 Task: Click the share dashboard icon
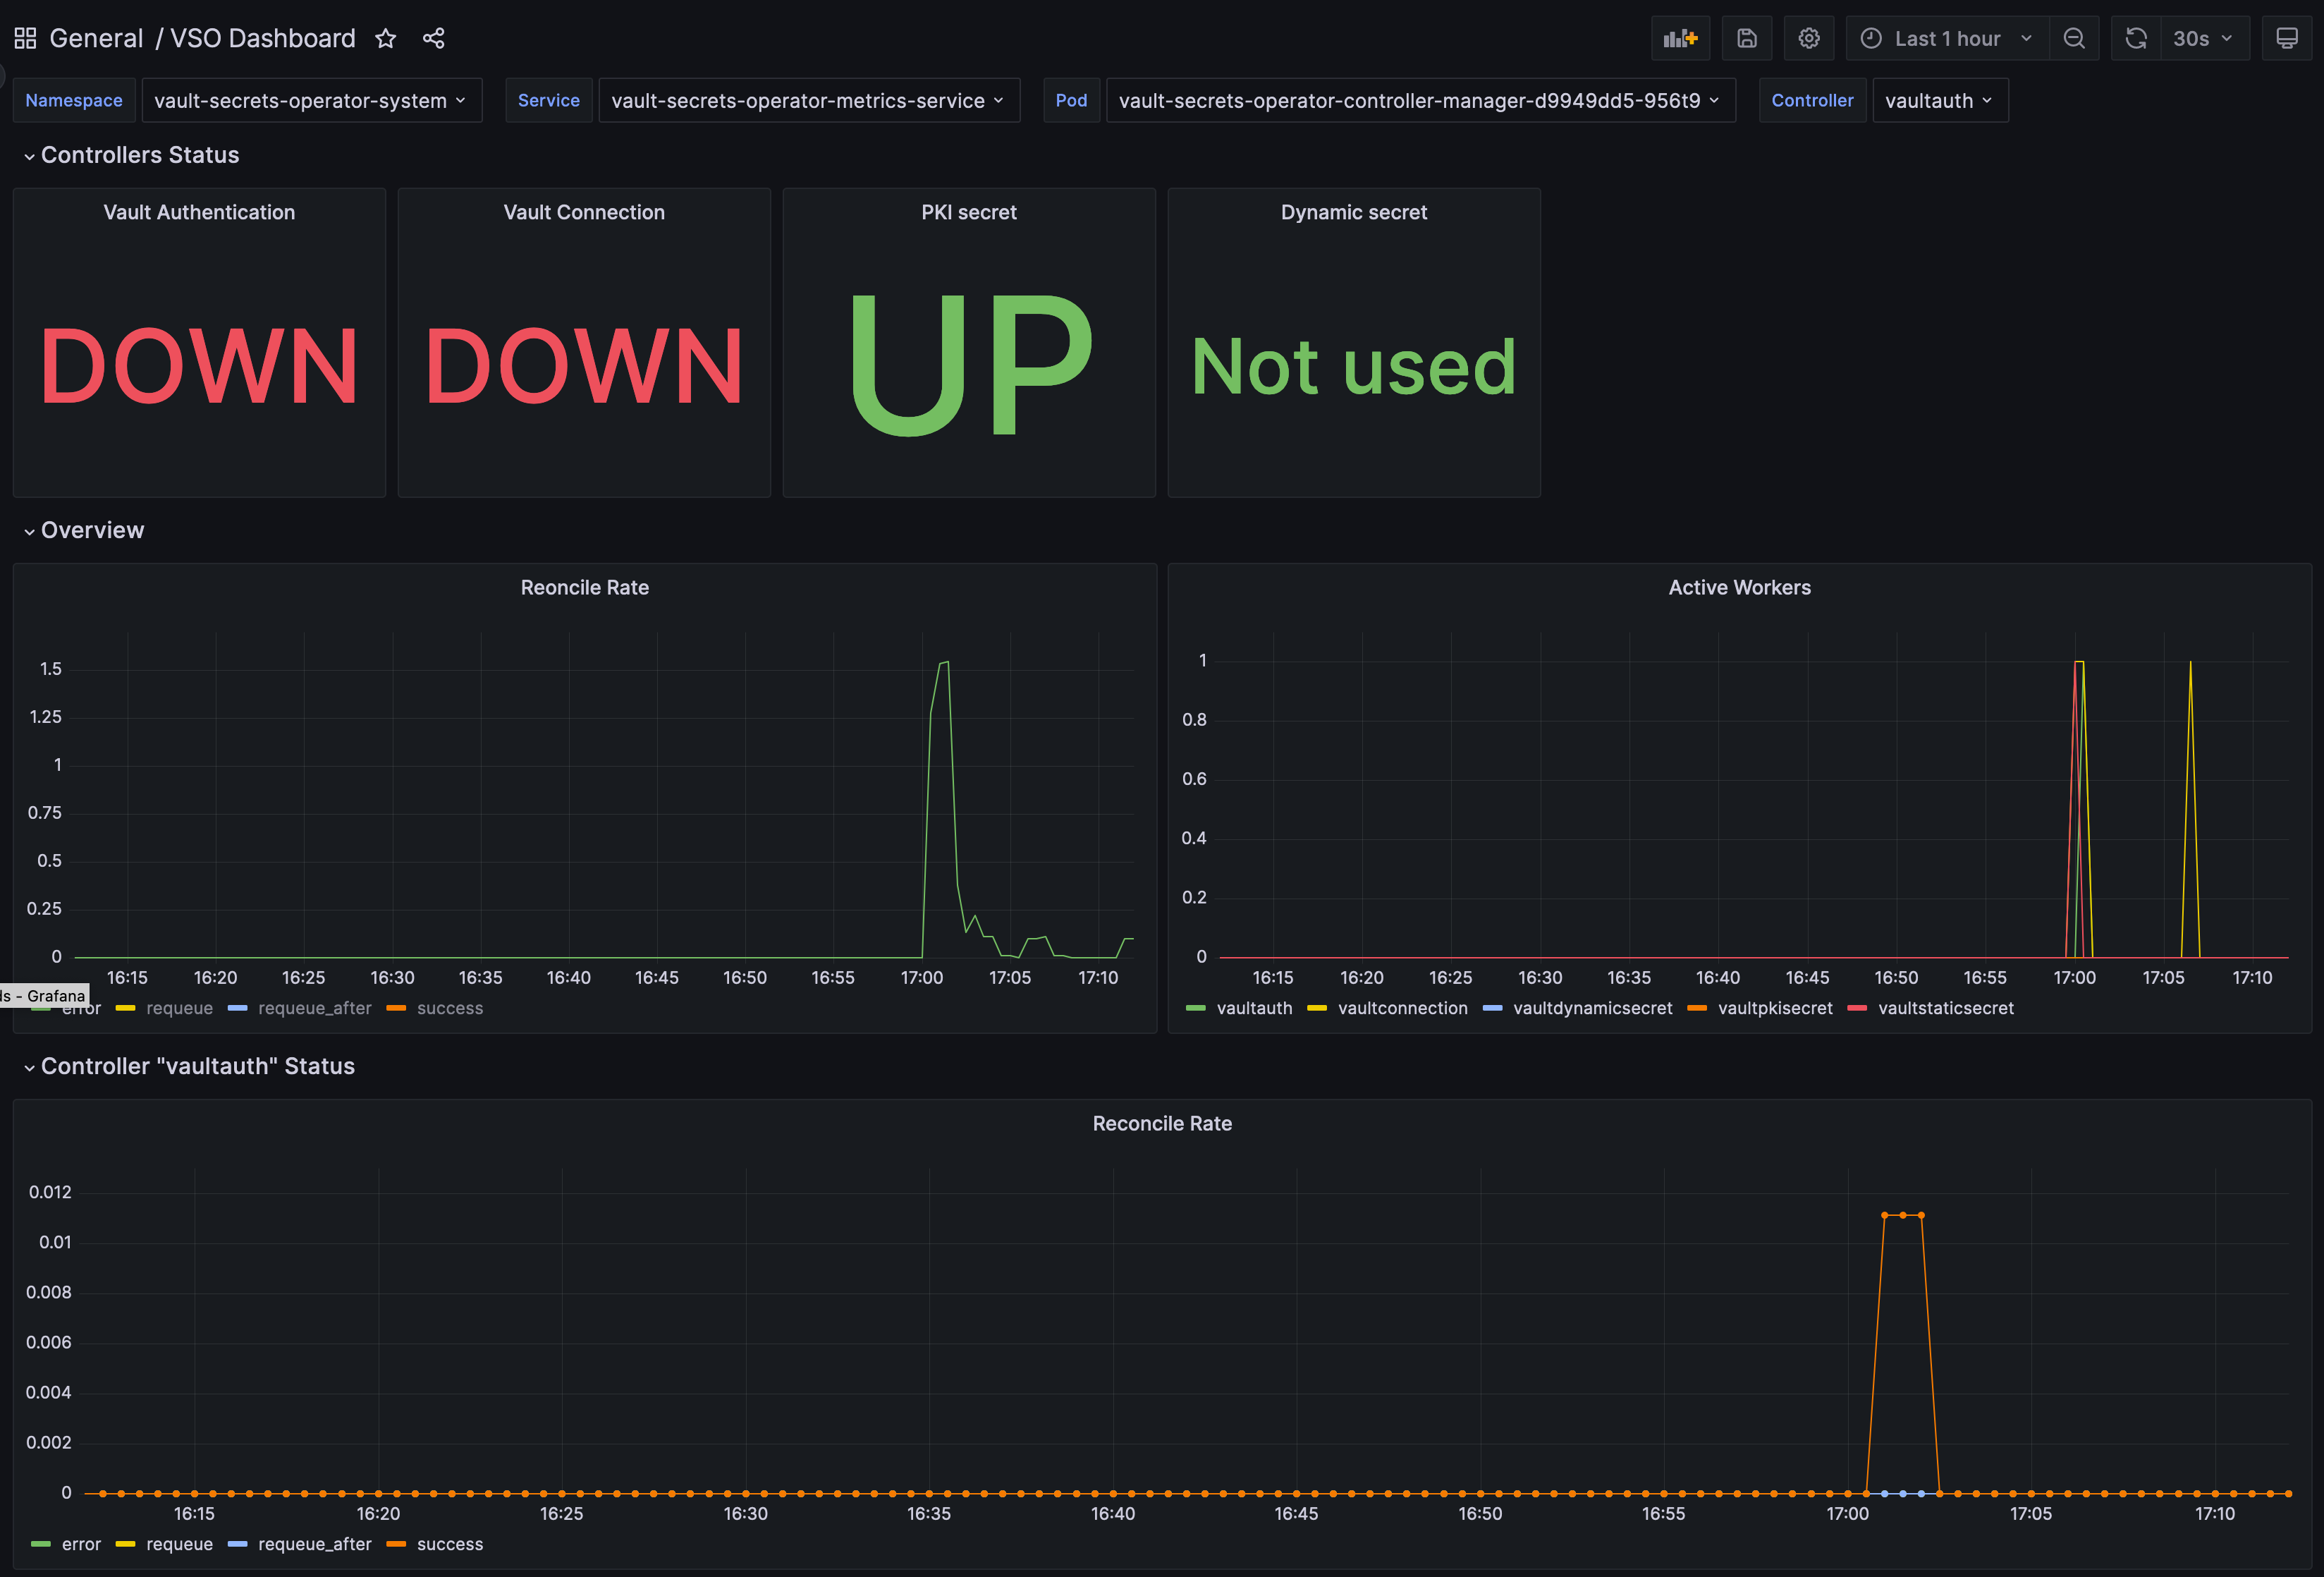(x=433, y=38)
